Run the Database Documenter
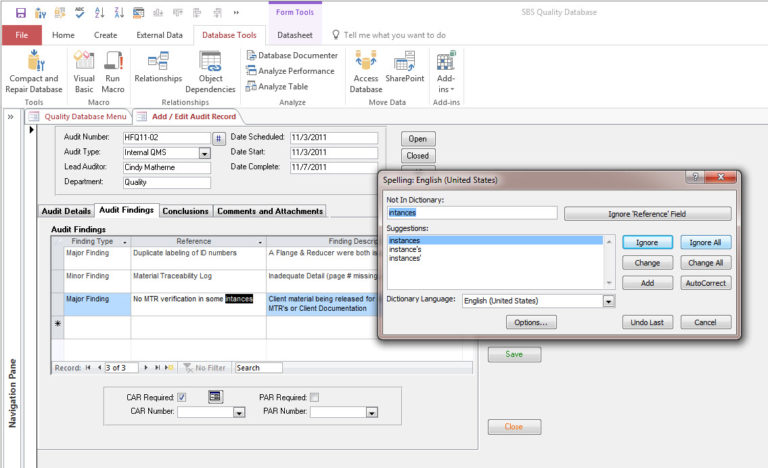Viewport: 768px width, 468px height. coord(291,56)
